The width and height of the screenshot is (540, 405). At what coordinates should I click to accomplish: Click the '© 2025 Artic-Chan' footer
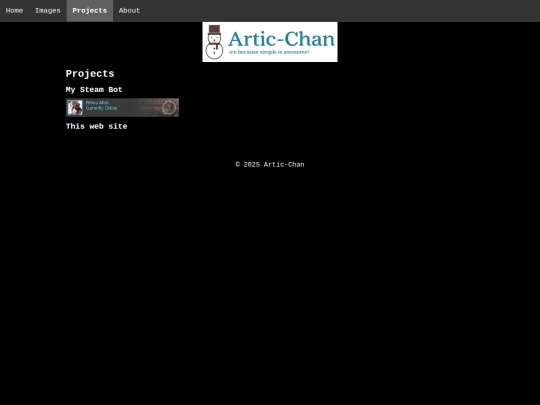click(270, 165)
